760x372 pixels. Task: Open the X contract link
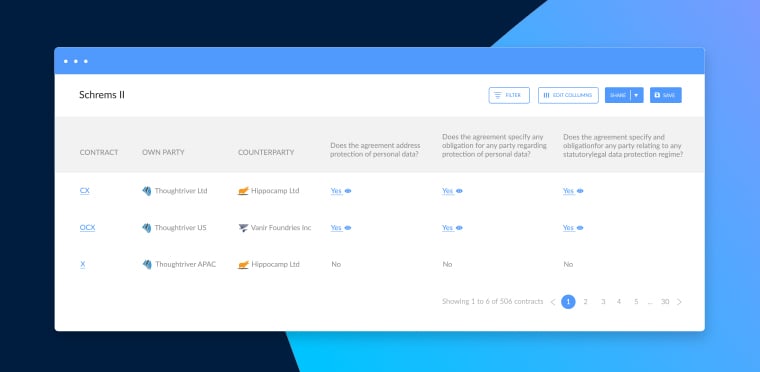(x=82, y=264)
